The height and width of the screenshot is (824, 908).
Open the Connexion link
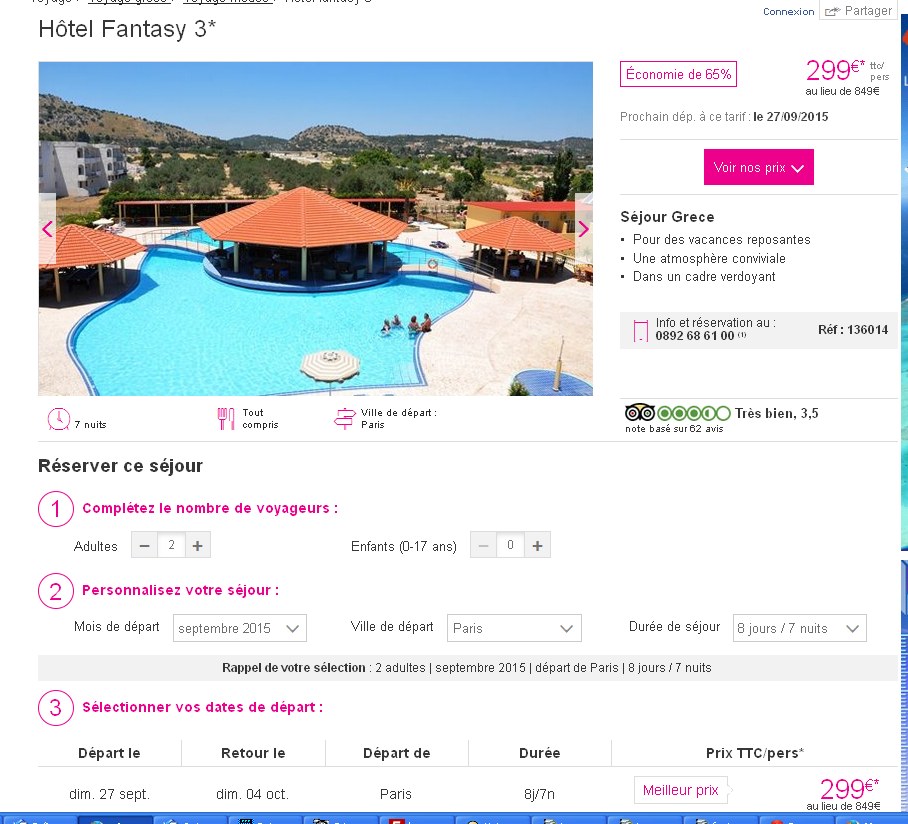[x=788, y=12]
